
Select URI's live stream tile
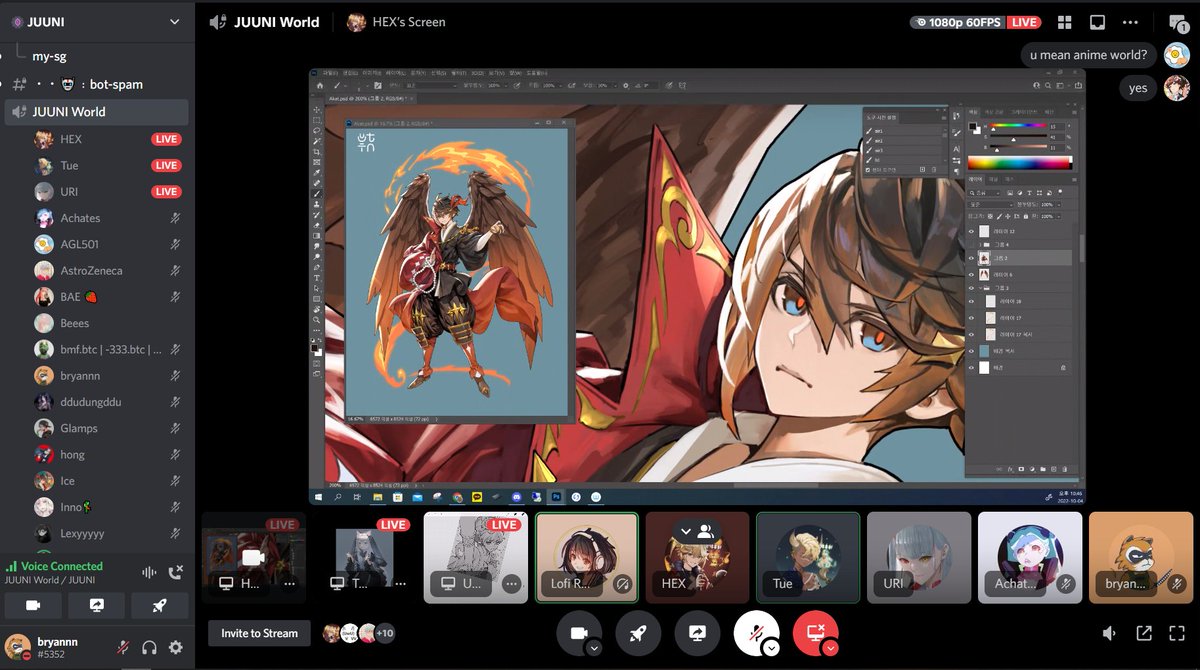(475, 558)
